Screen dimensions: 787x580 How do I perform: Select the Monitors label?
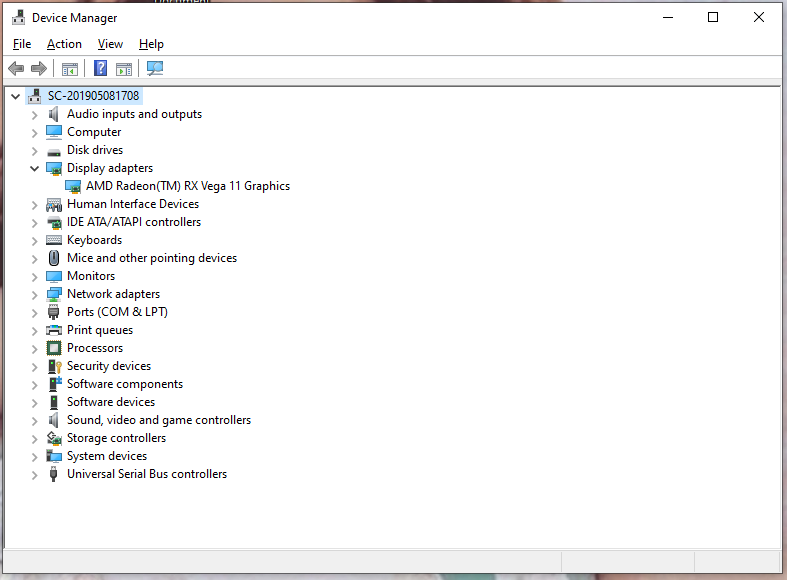(91, 276)
